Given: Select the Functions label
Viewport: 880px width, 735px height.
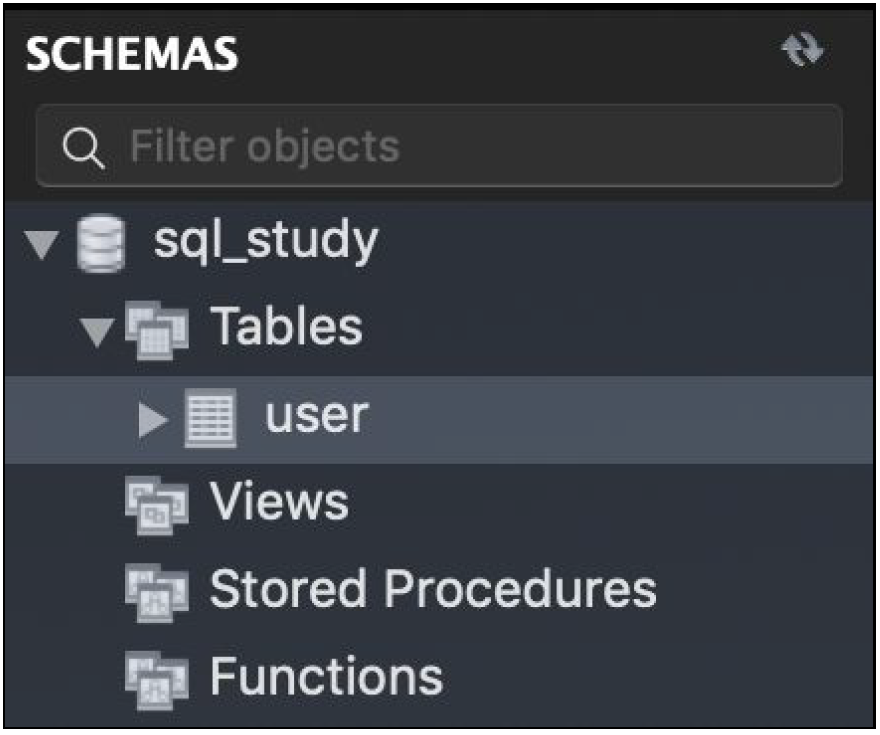Looking at the screenshot, I should pos(327,676).
